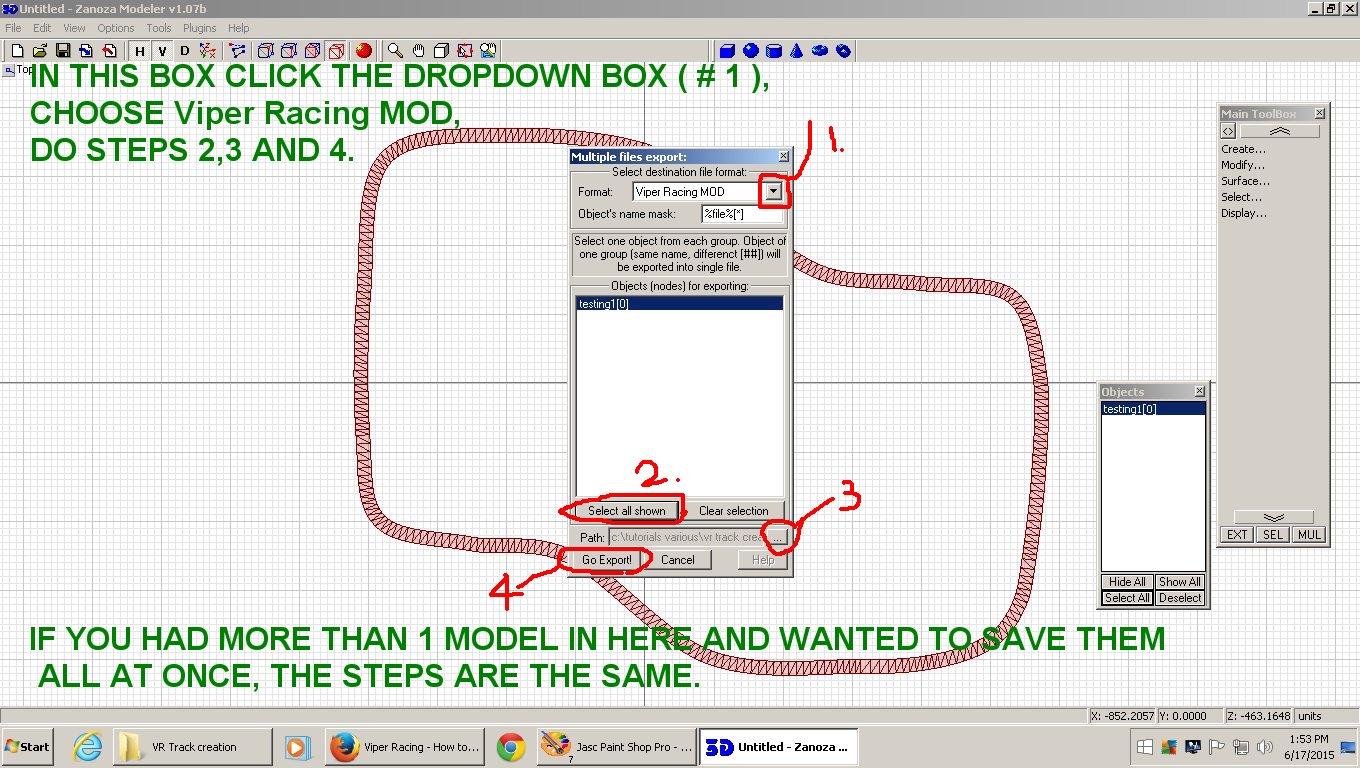The height and width of the screenshot is (768, 1360).
Task: Open the Plugins menu
Action: coord(201,28)
